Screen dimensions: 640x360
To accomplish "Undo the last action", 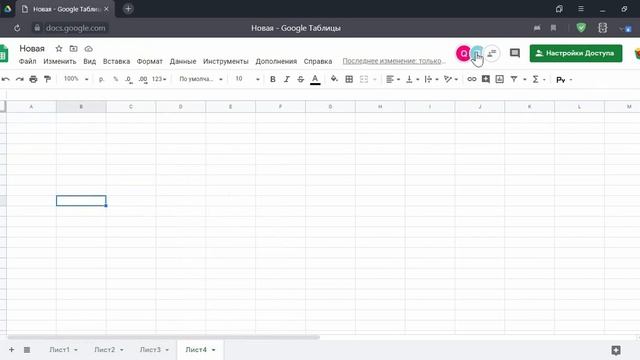I will click(x=6, y=79).
